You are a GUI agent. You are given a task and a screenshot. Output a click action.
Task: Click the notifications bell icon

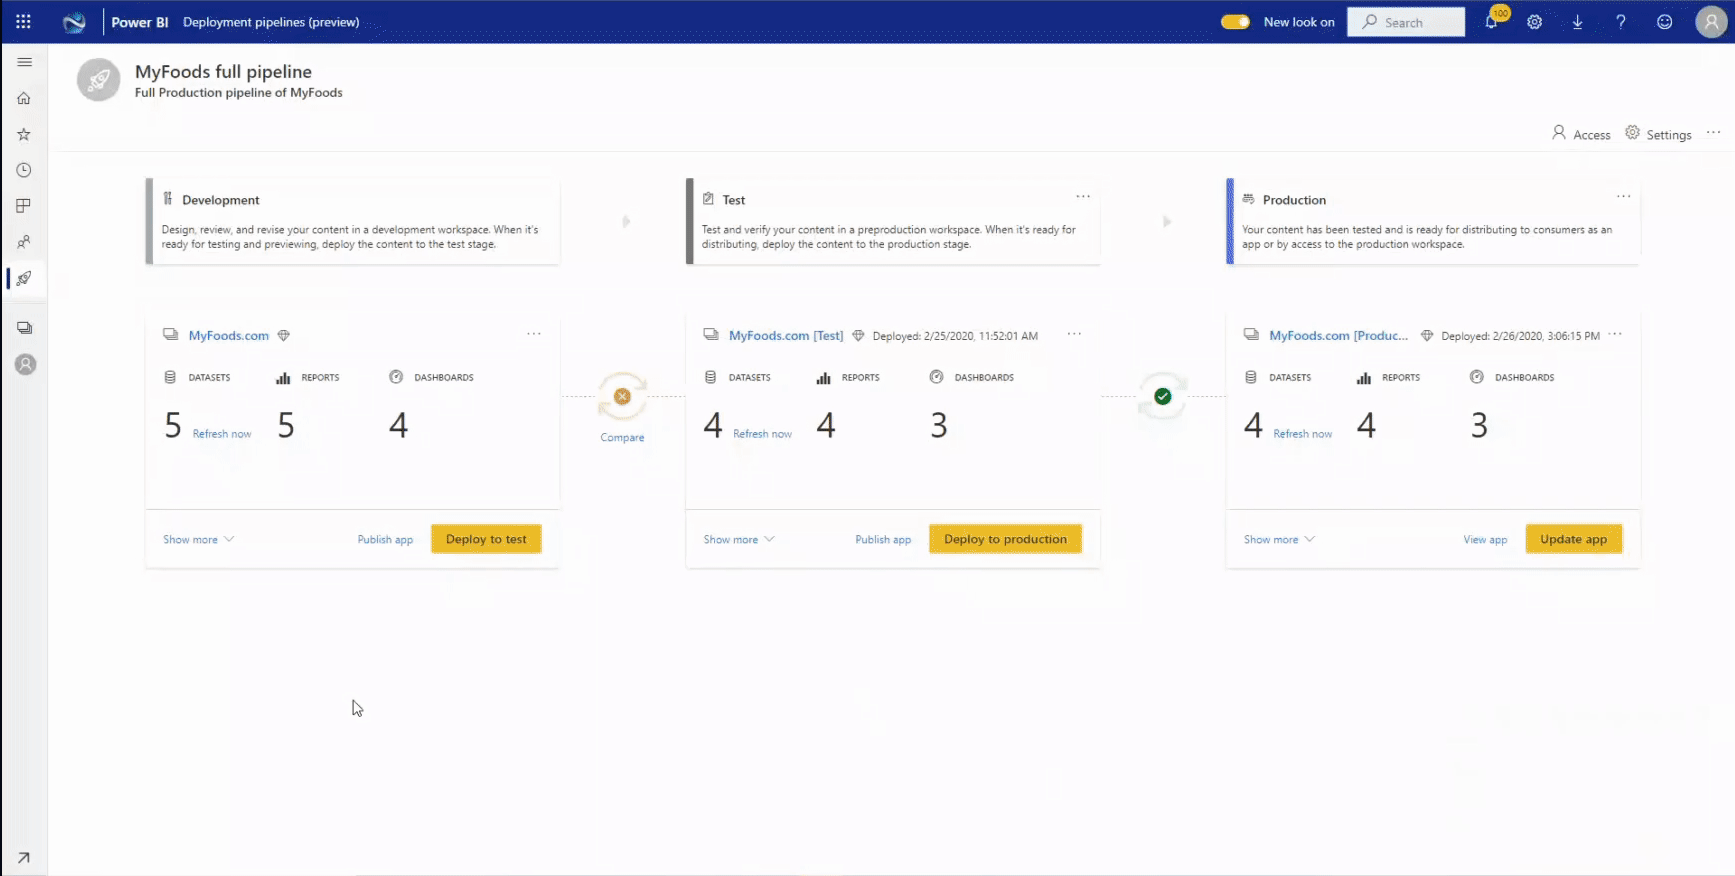(x=1491, y=22)
